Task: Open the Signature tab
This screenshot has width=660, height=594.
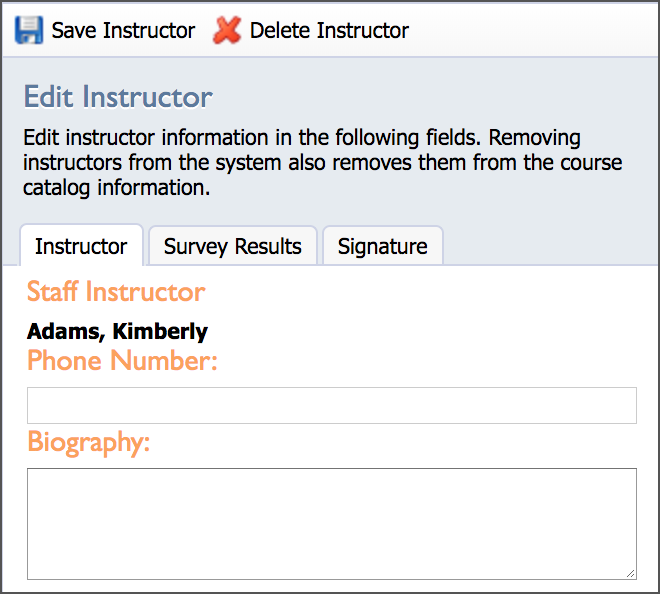Action: point(383,246)
